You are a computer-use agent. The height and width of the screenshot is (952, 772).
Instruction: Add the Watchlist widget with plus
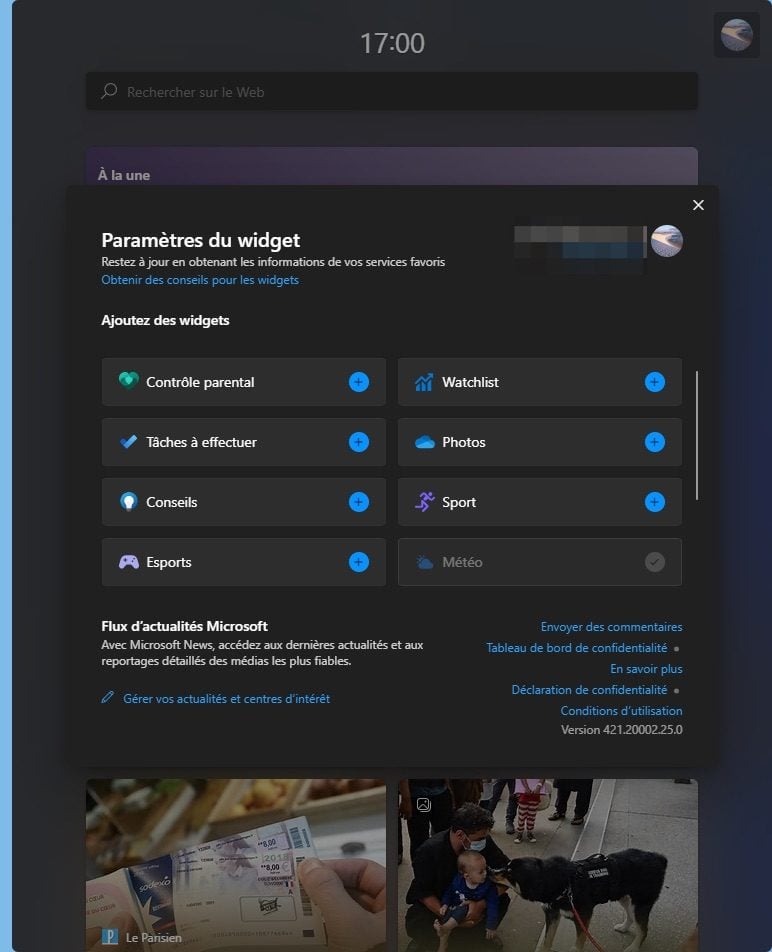[654, 382]
